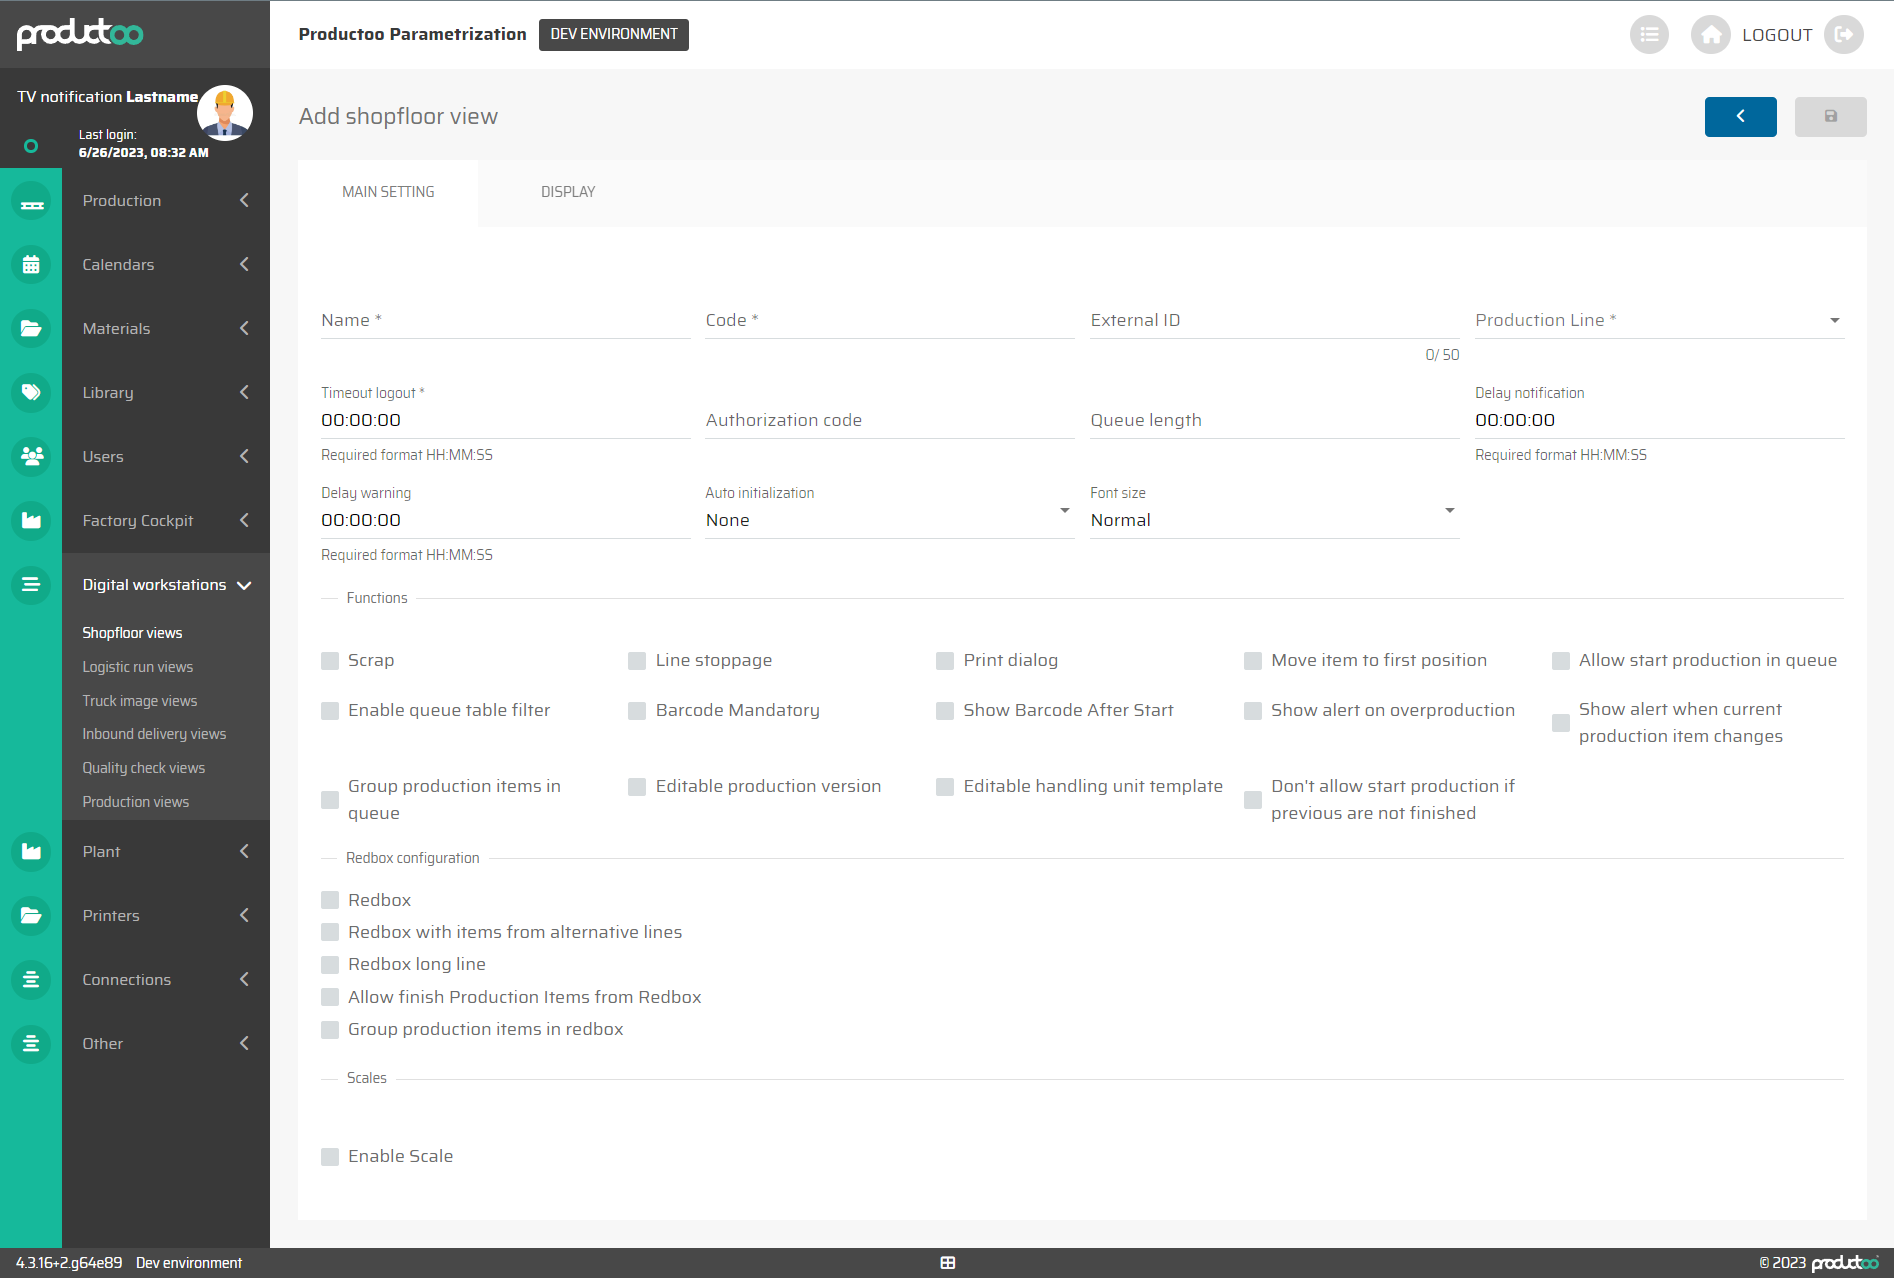Click the user avatar picture

coord(224,112)
